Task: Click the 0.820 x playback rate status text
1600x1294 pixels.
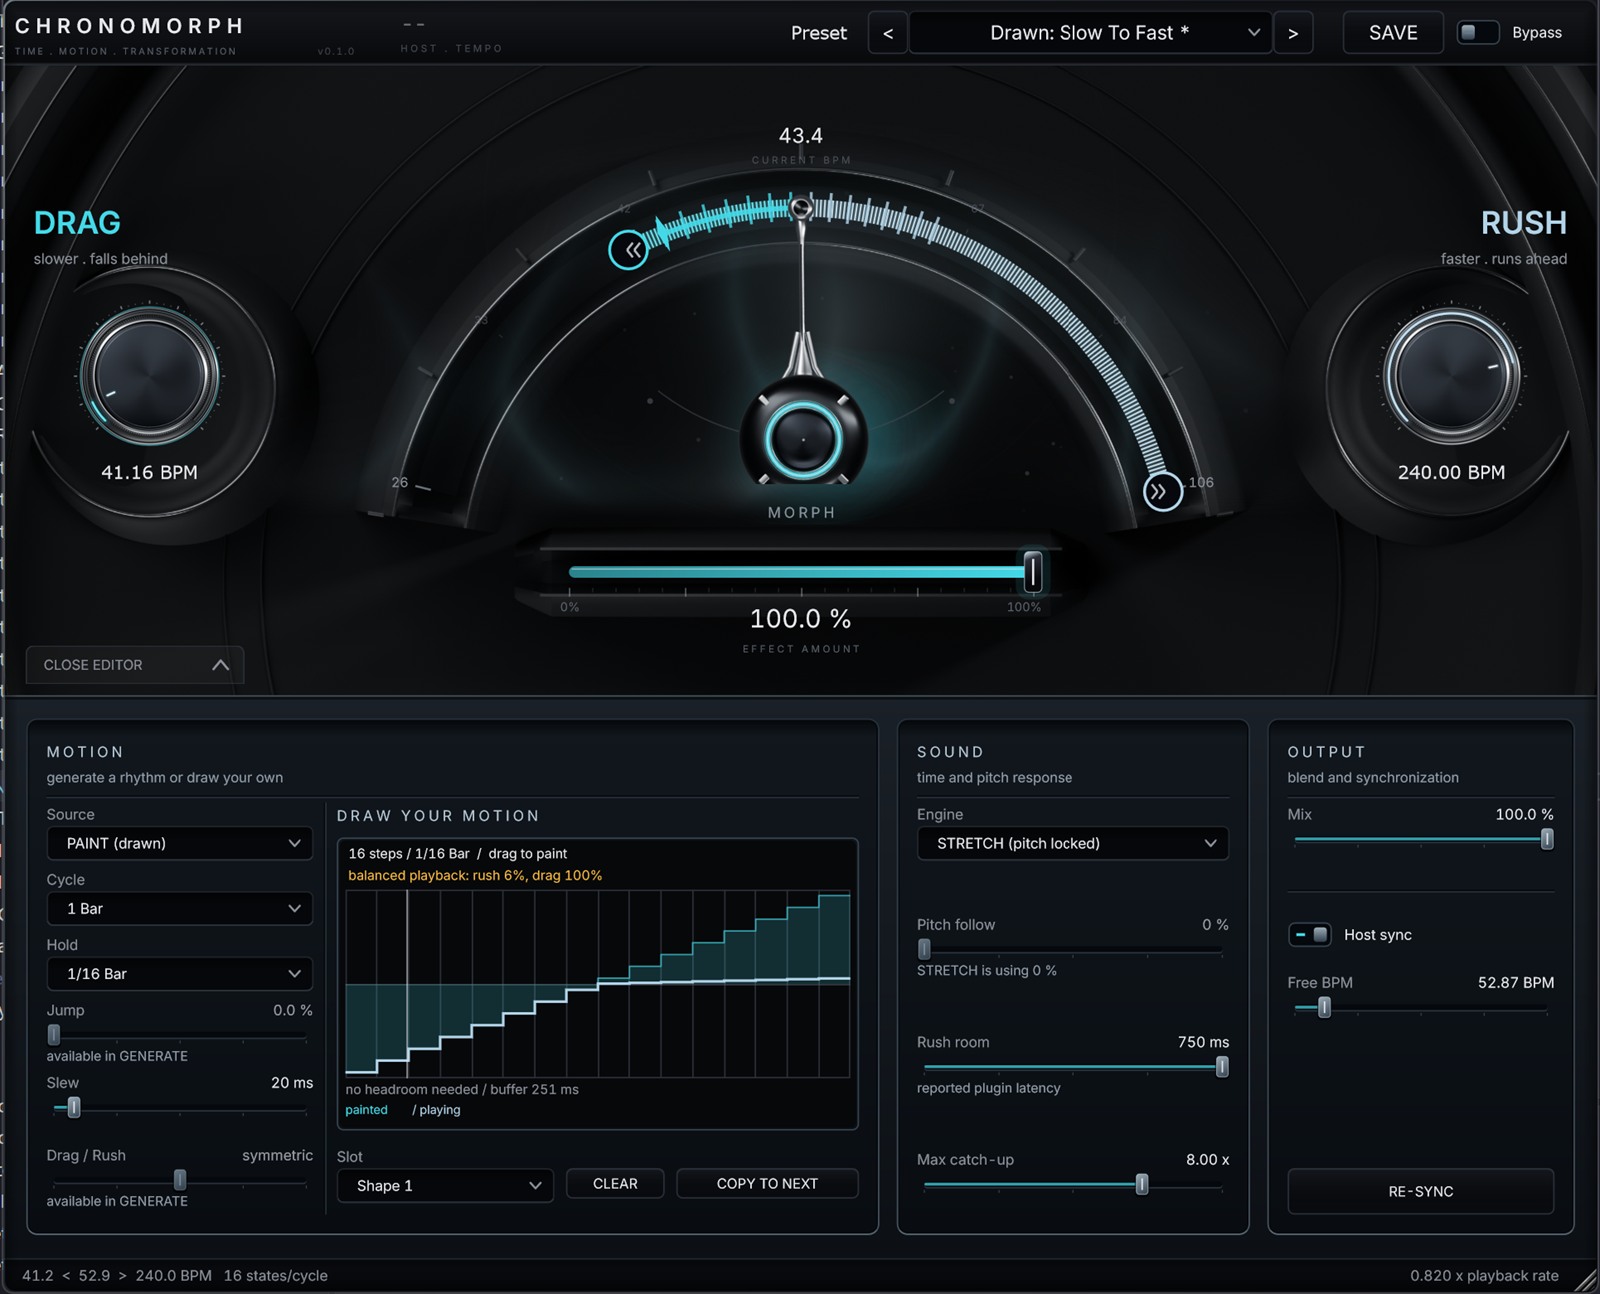Action: (1484, 1275)
